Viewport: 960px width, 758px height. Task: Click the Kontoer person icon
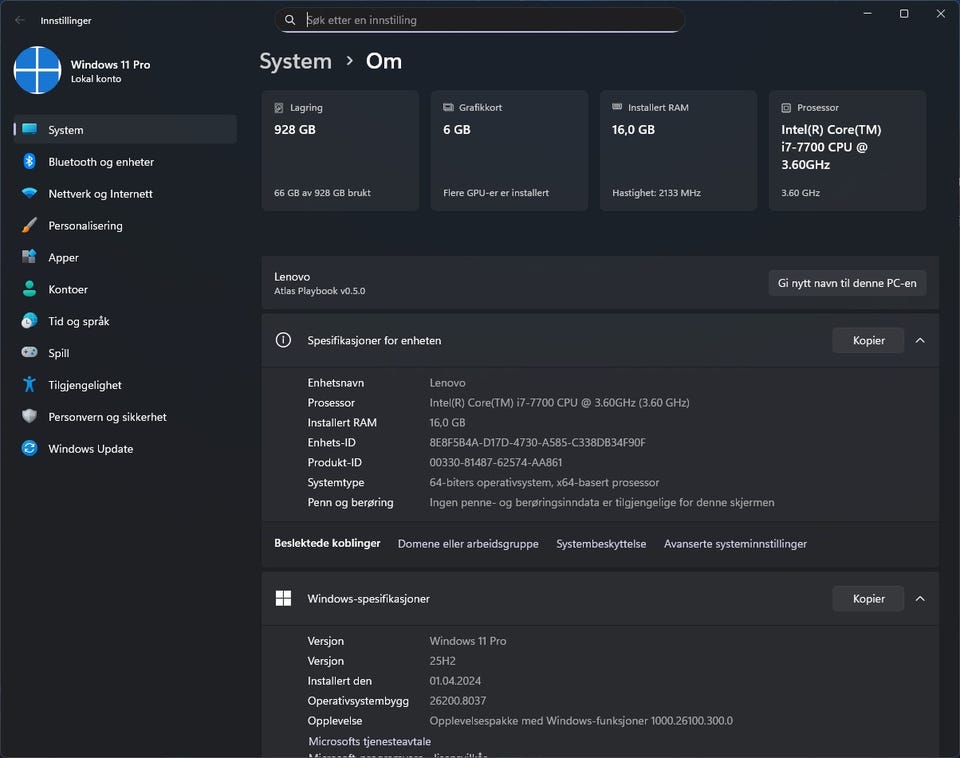coord(29,290)
